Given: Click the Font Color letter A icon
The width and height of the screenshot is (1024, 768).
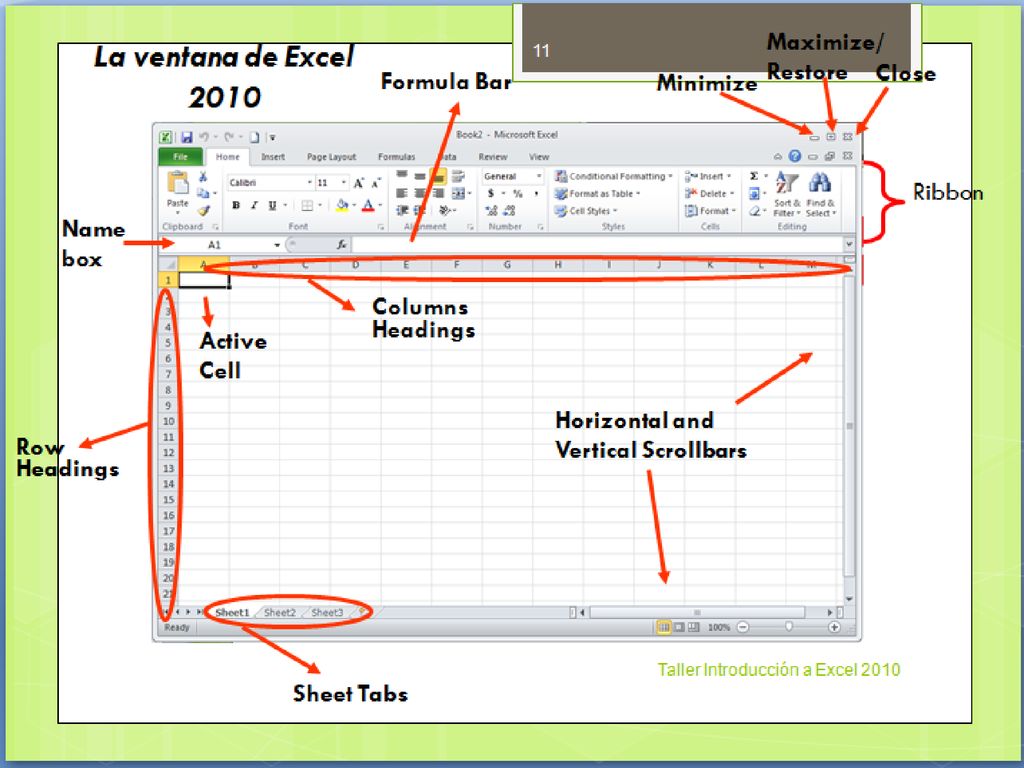Looking at the screenshot, I should 368,206.
